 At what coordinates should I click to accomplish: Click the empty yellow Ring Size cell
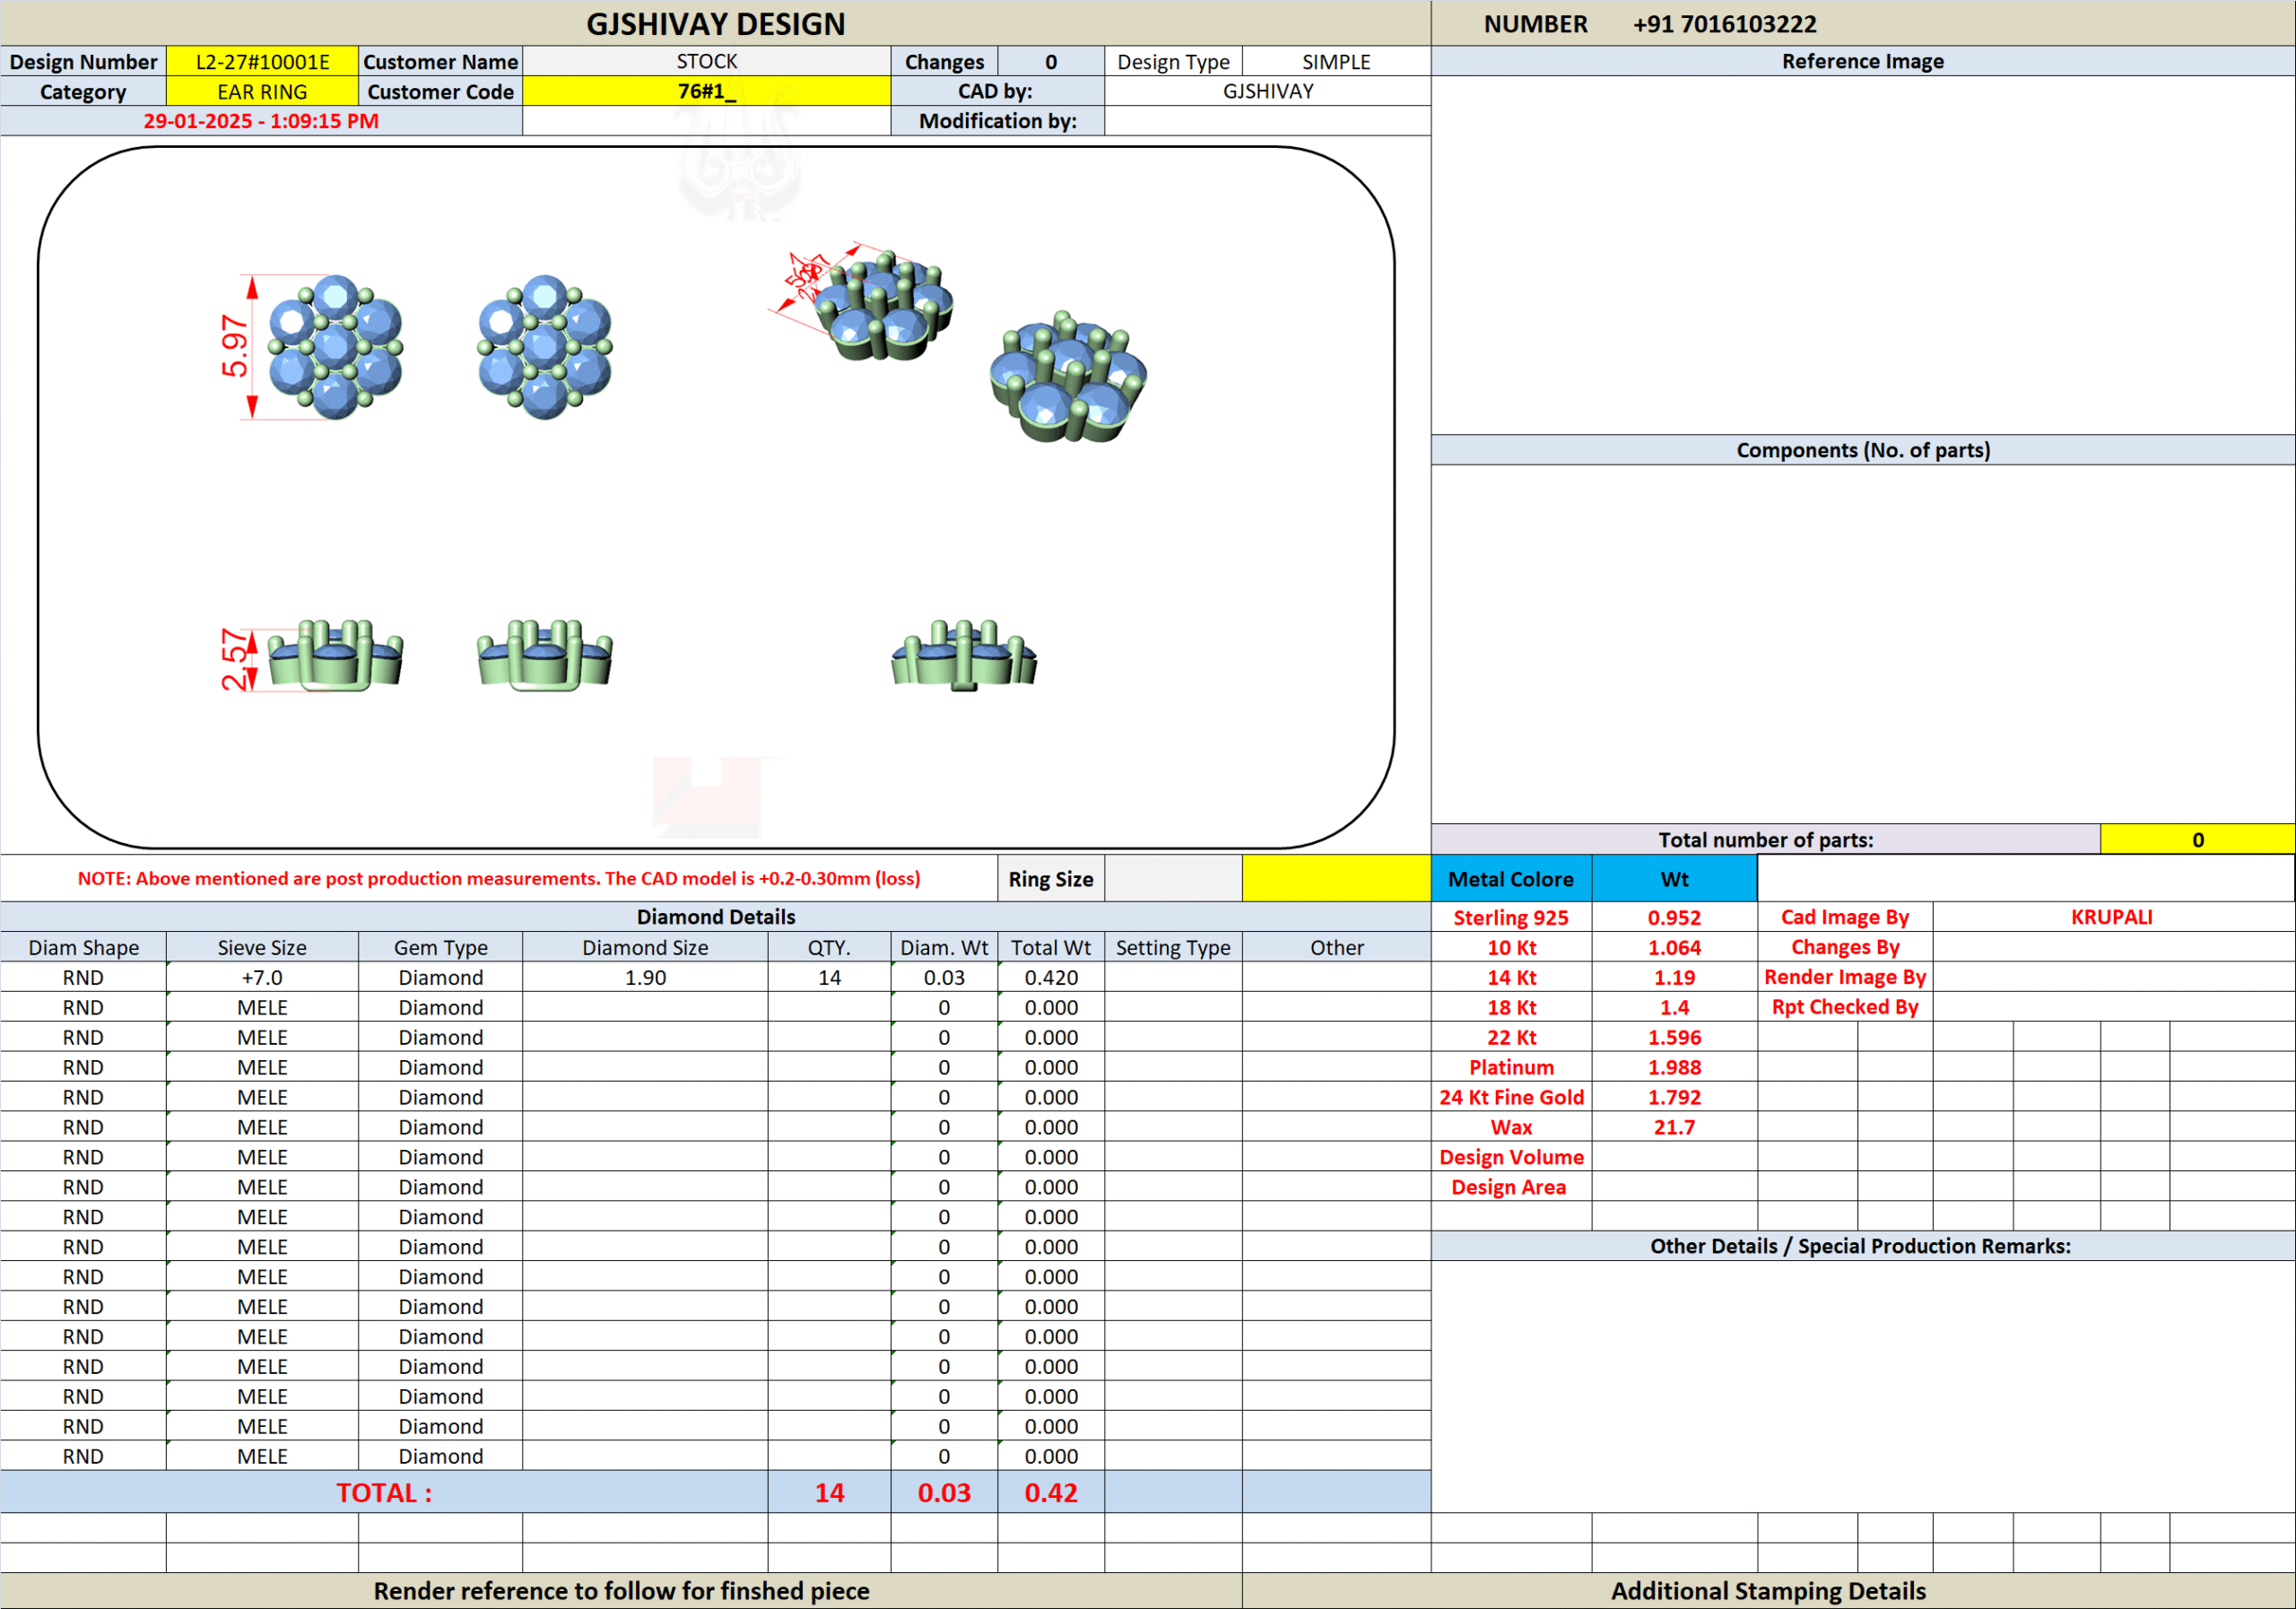point(1336,879)
